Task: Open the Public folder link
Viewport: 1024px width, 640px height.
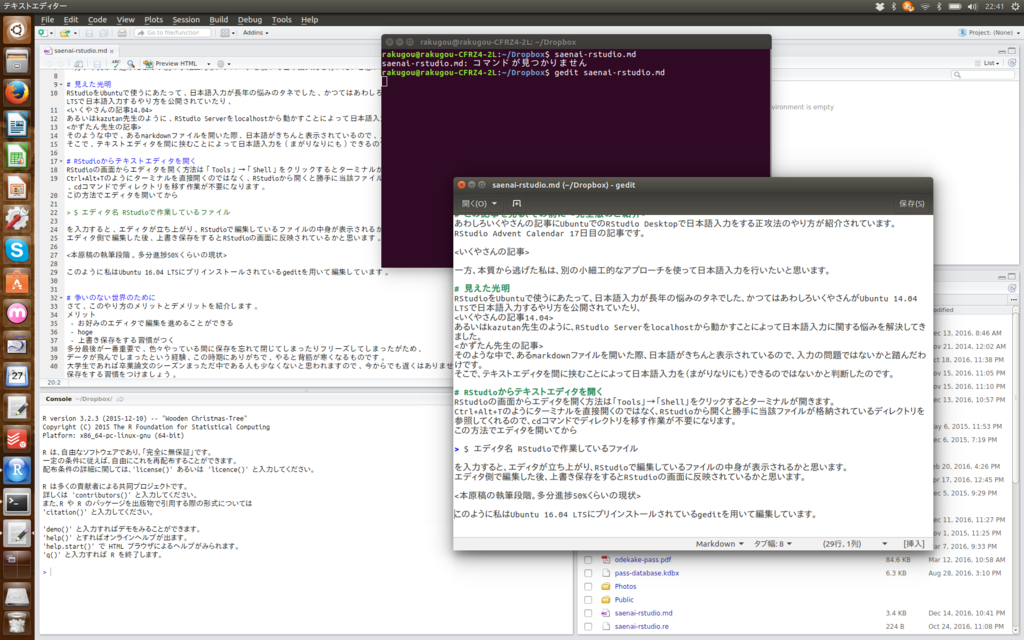Action: click(x=624, y=600)
